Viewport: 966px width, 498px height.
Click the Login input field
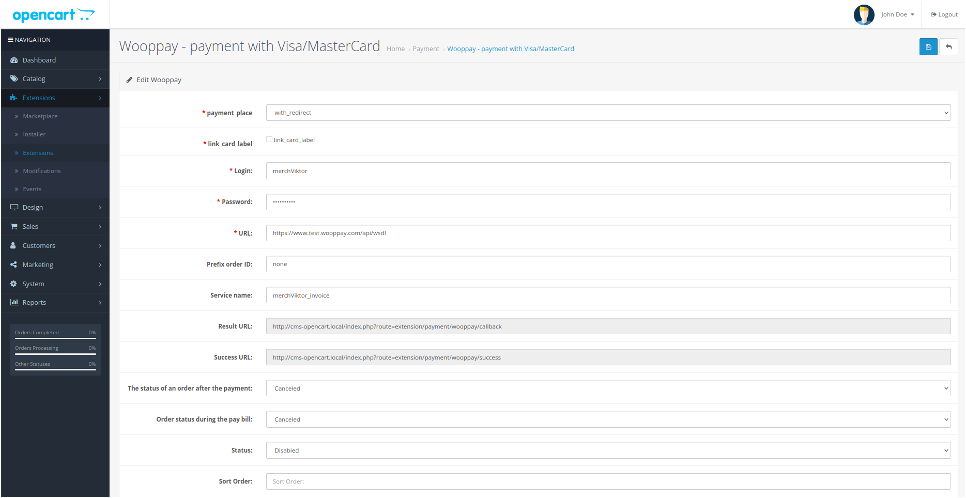(x=608, y=171)
